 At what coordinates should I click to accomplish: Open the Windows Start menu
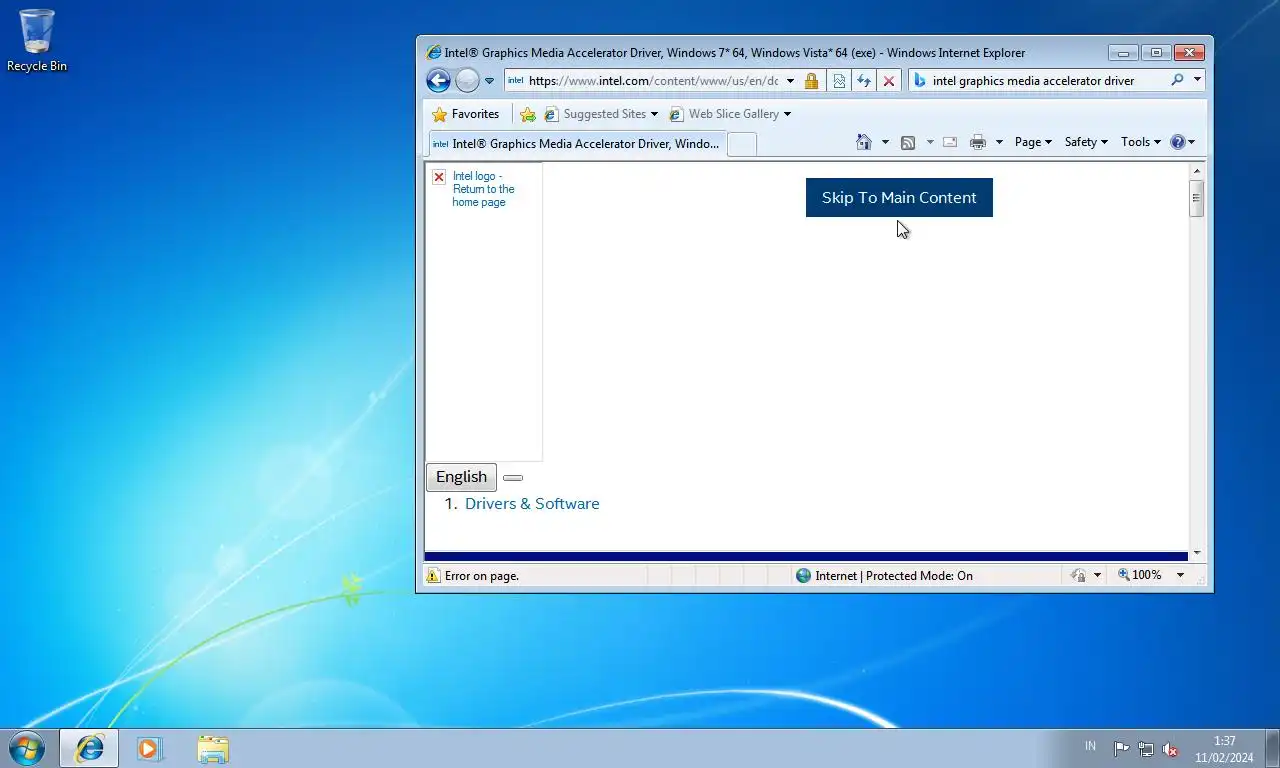(x=26, y=748)
